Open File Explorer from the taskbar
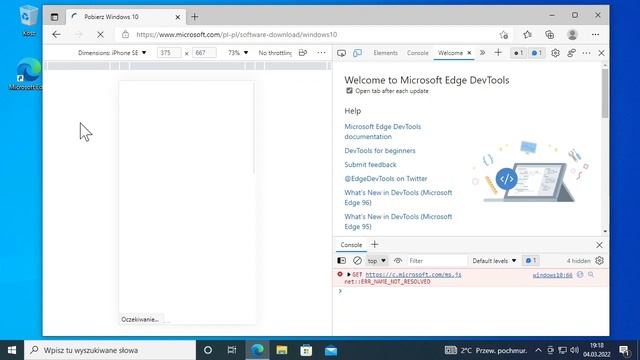The width and height of the screenshot is (640, 360). point(282,350)
